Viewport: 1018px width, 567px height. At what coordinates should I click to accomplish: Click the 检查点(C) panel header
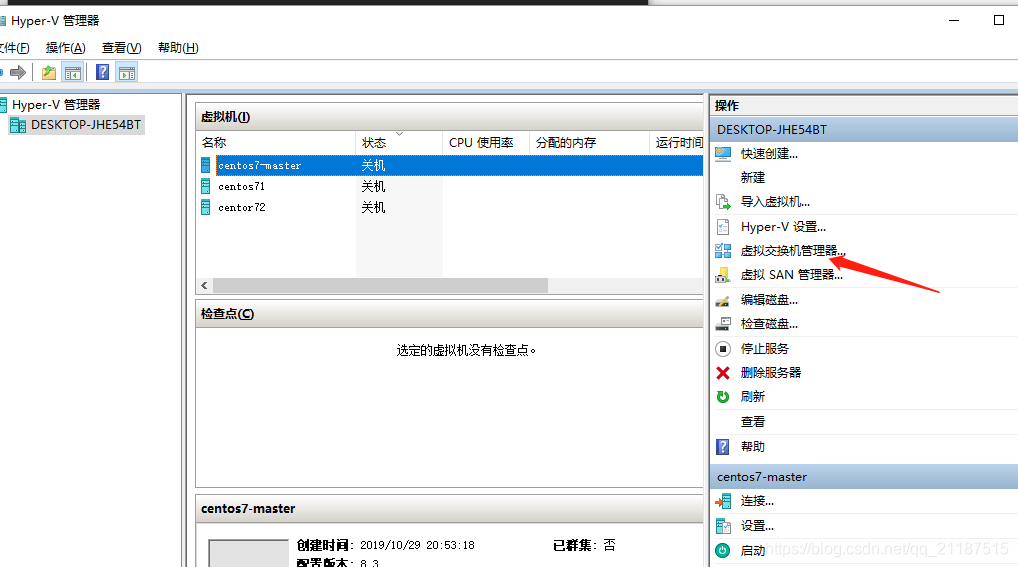(449, 314)
